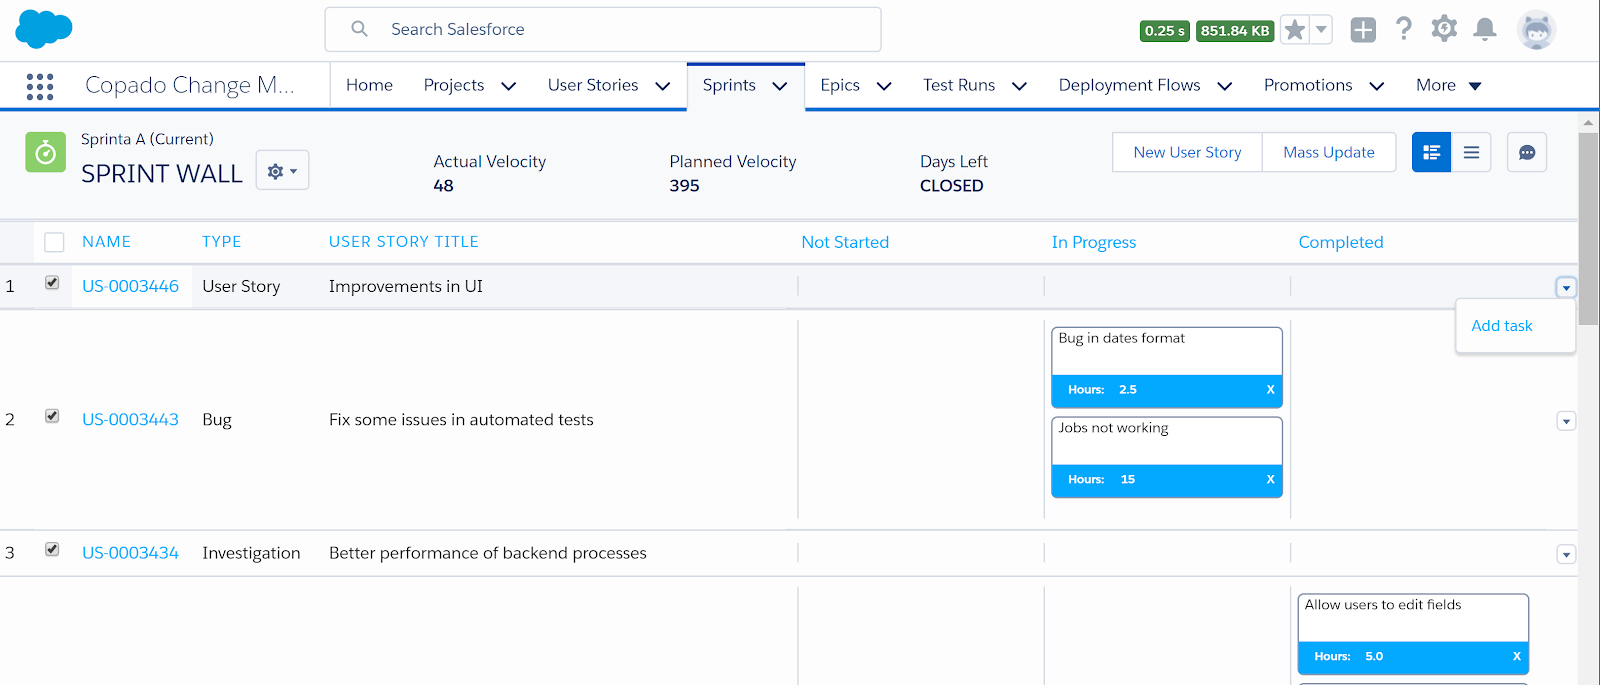Viewport: 1600px width, 685px height.
Task: Uncheck the US-0003446 row checkbox
Action: point(52,283)
